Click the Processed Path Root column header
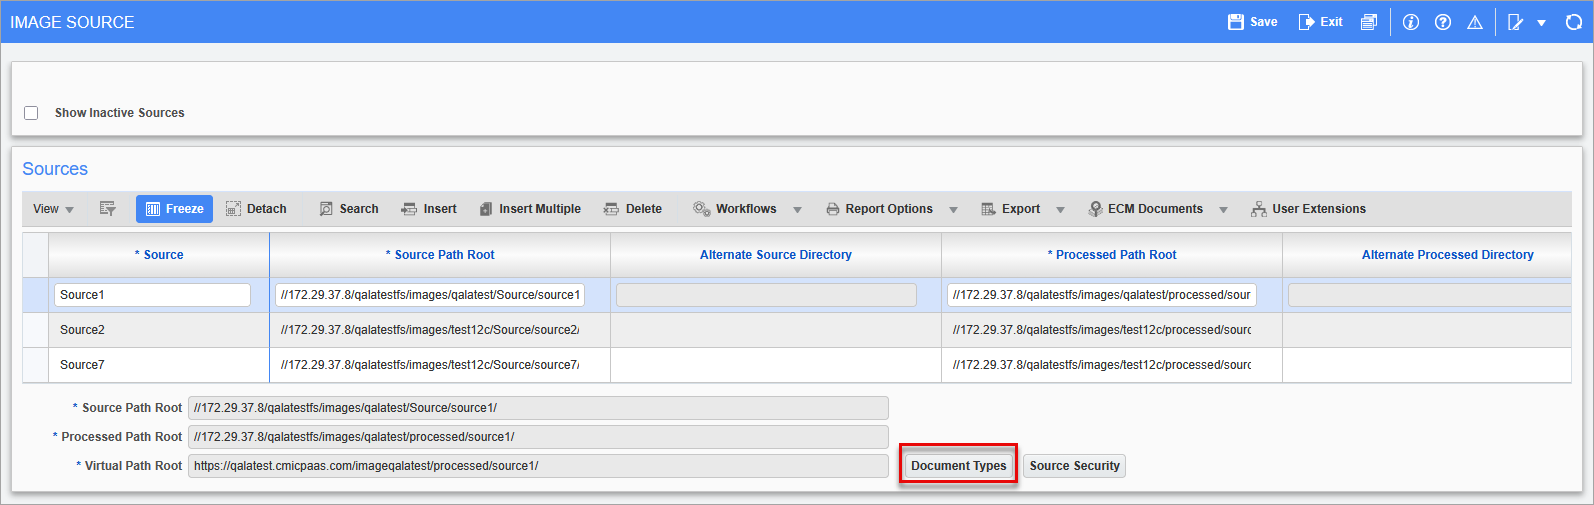Screen dimensions: 1594x505 1112,255
